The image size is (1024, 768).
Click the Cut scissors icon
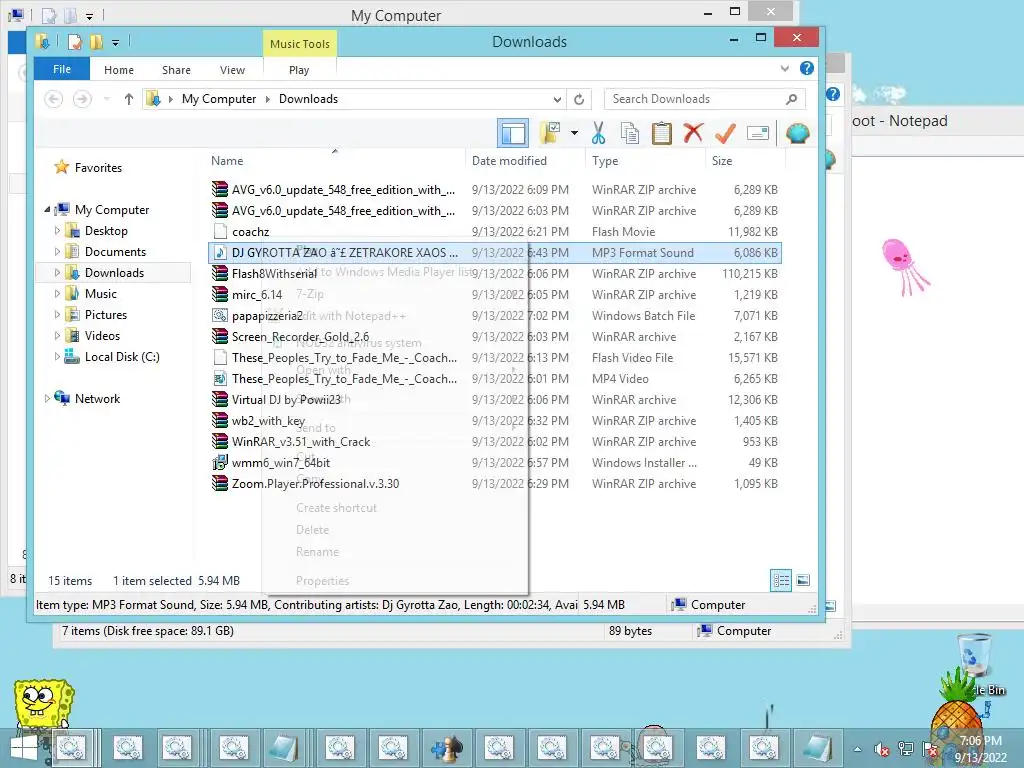598,133
